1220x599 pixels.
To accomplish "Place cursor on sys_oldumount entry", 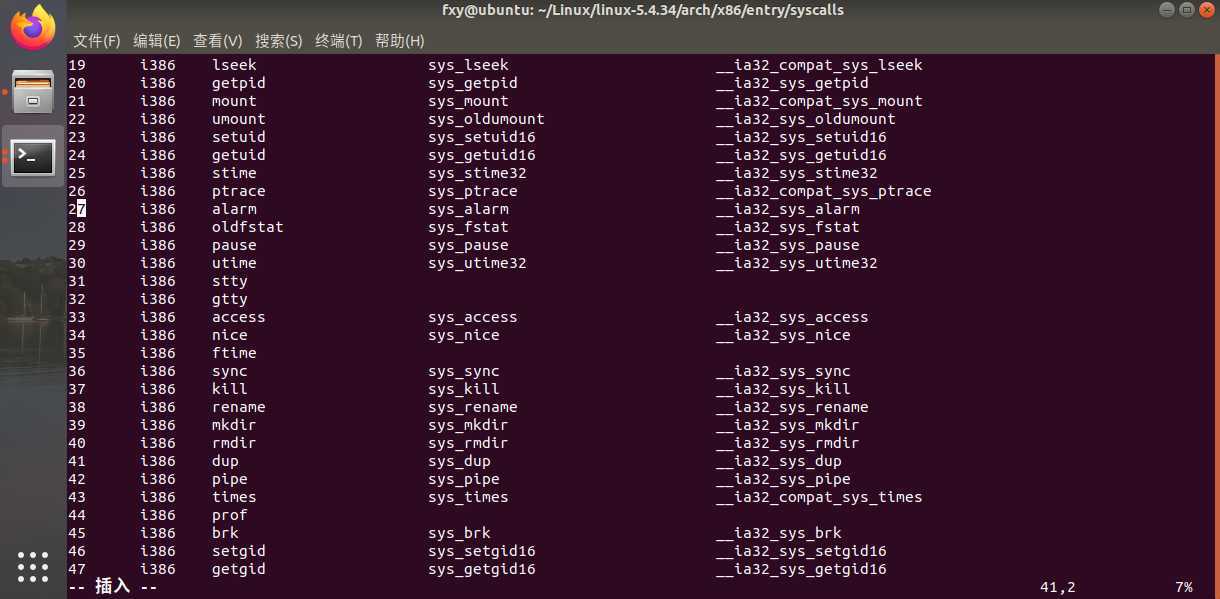I will (x=486, y=119).
